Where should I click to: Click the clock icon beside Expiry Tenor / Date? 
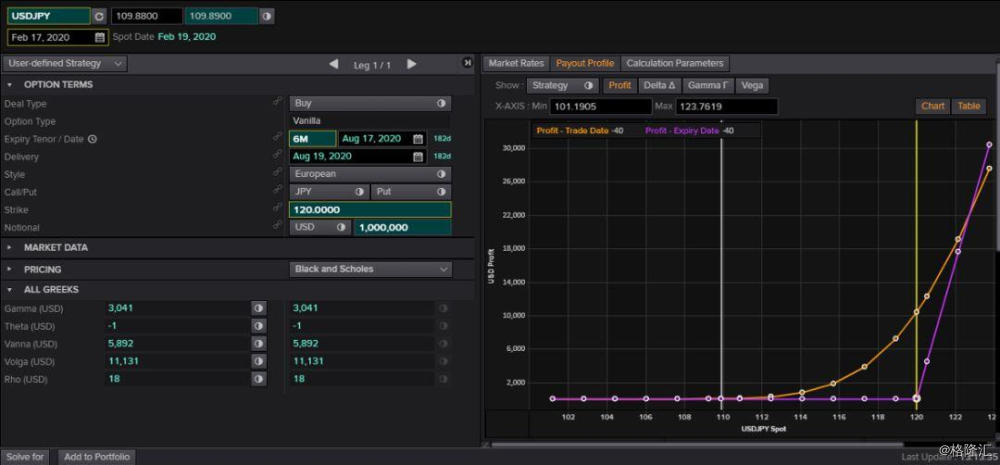(x=92, y=139)
